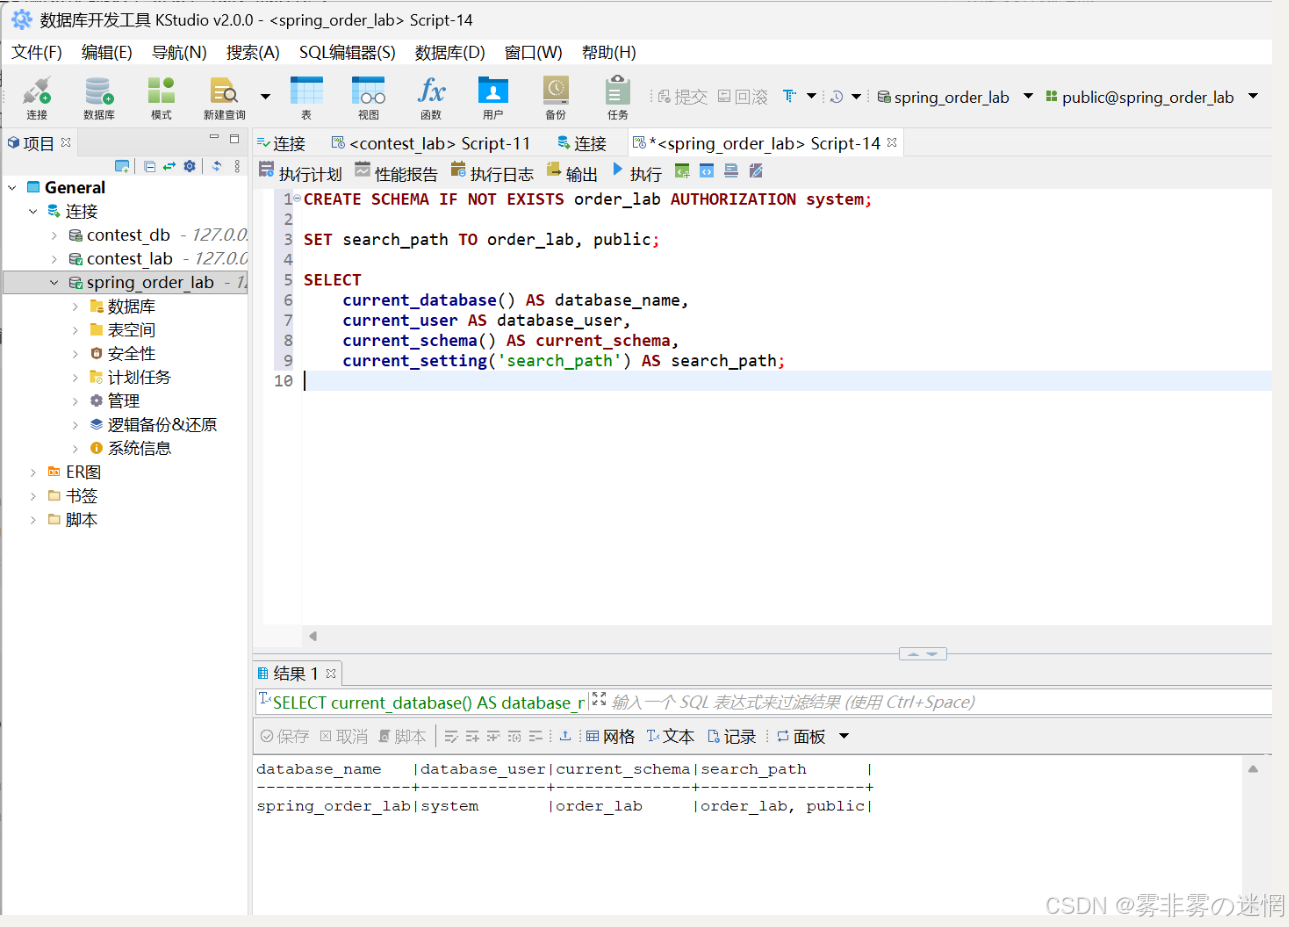Expand the 安全性 tree node

(x=75, y=353)
